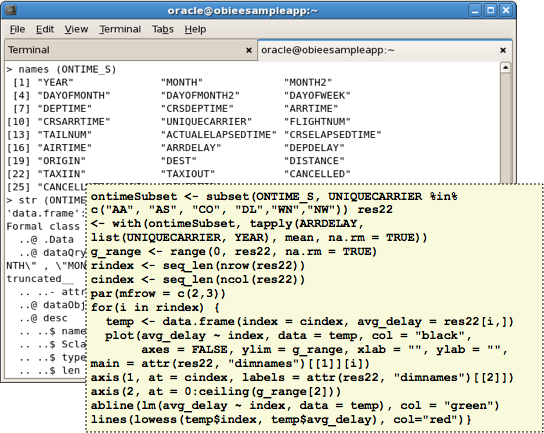Click the "DEST" column name

coord(179,161)
